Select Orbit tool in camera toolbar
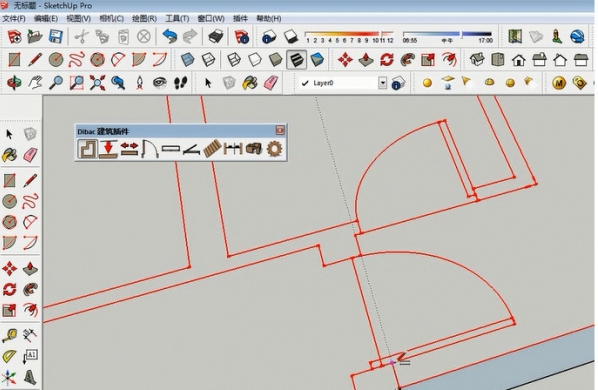 [14, 83]
